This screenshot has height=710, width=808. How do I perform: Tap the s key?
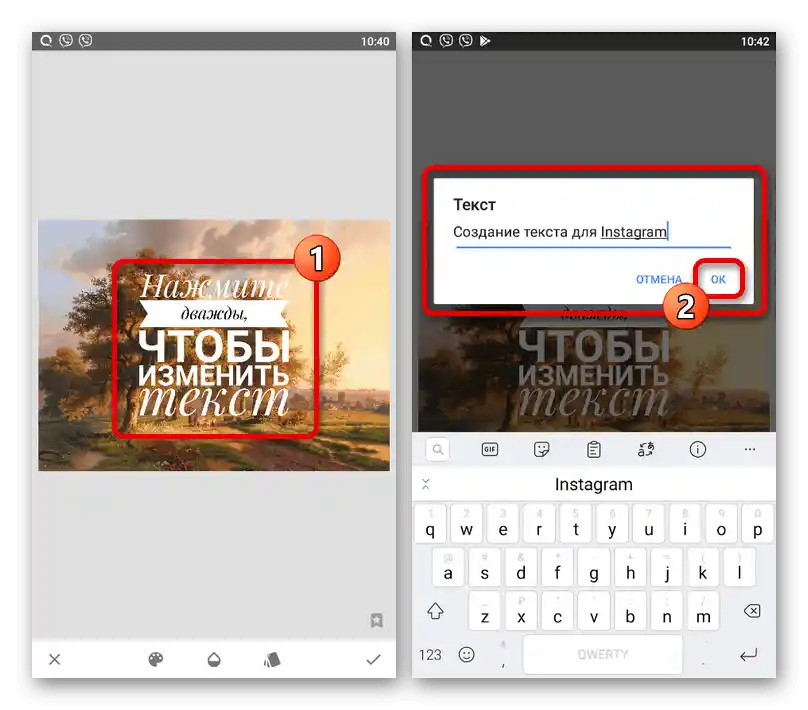click(x=484, y=567)
